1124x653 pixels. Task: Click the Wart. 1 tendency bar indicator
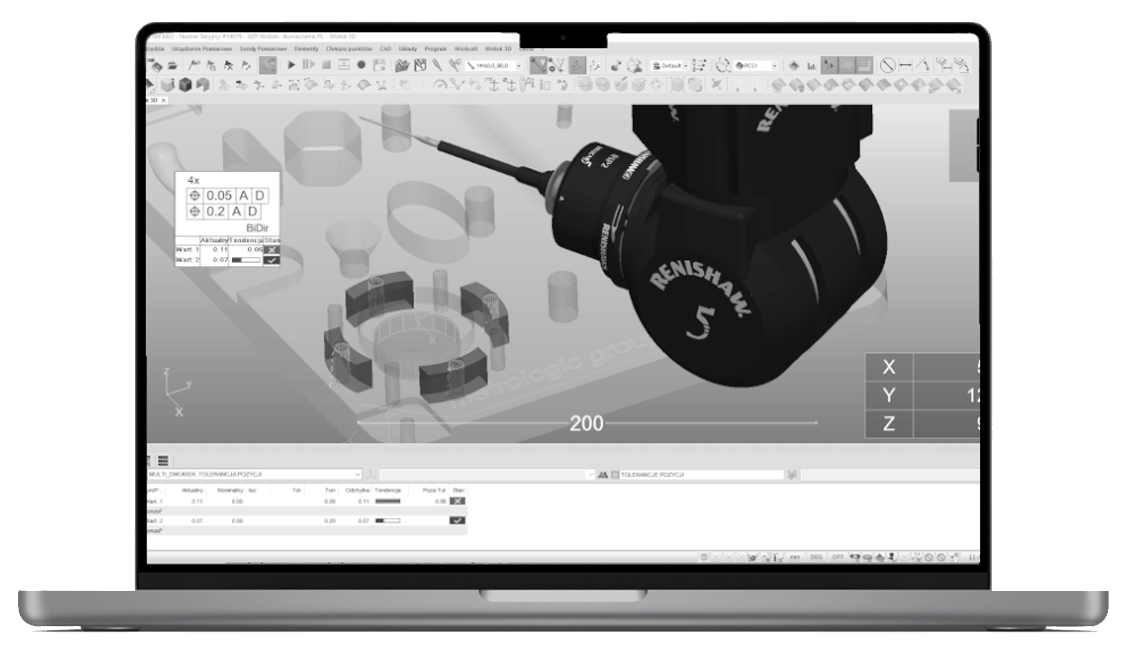[388, 501]
